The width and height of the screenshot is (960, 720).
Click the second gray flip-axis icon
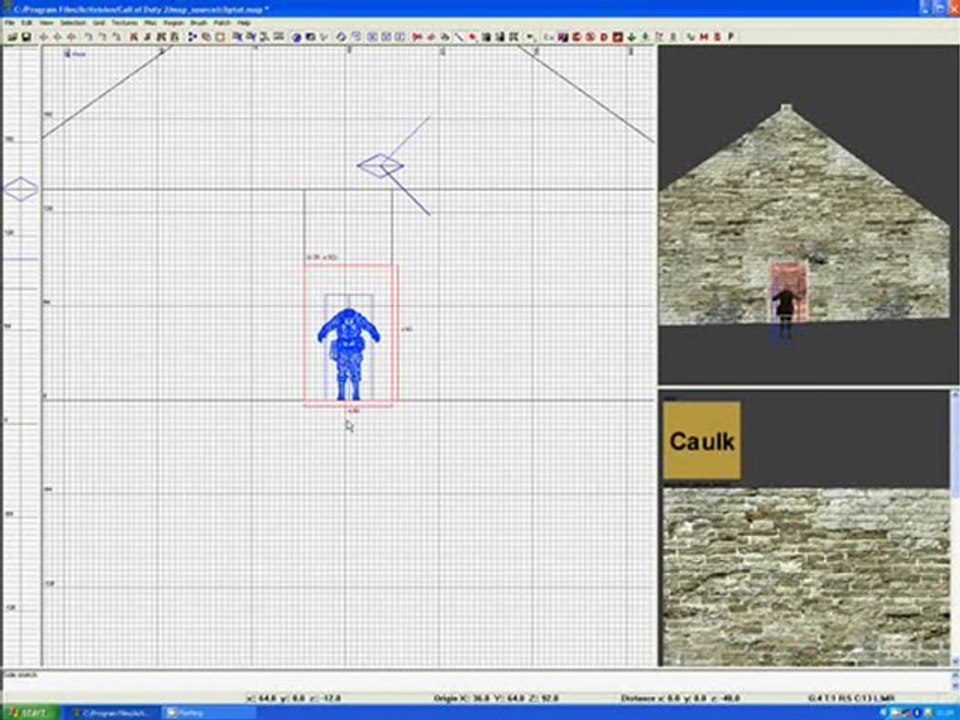tap(58, 37)
